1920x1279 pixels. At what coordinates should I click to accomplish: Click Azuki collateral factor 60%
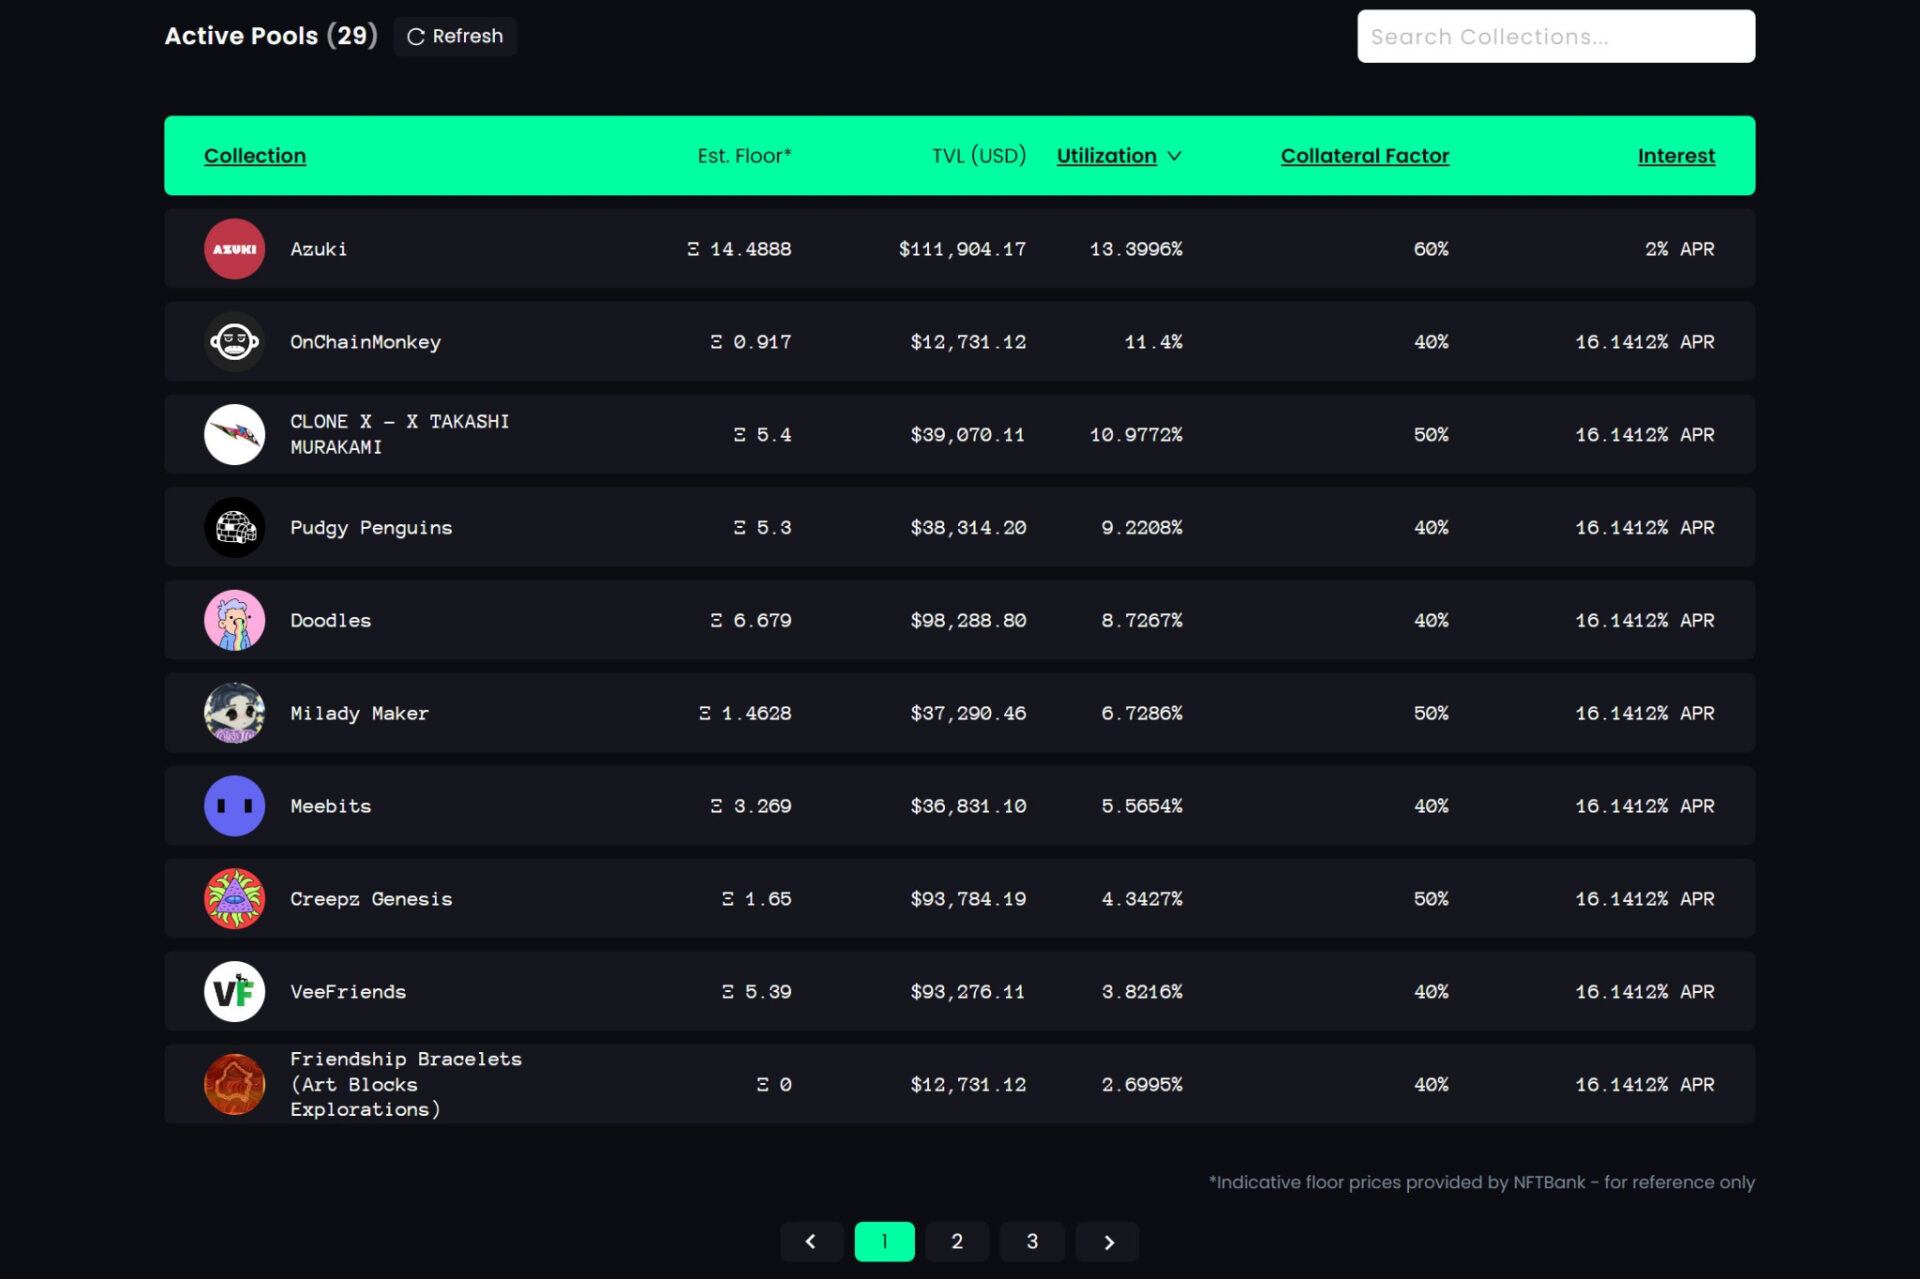point(1431,249)
